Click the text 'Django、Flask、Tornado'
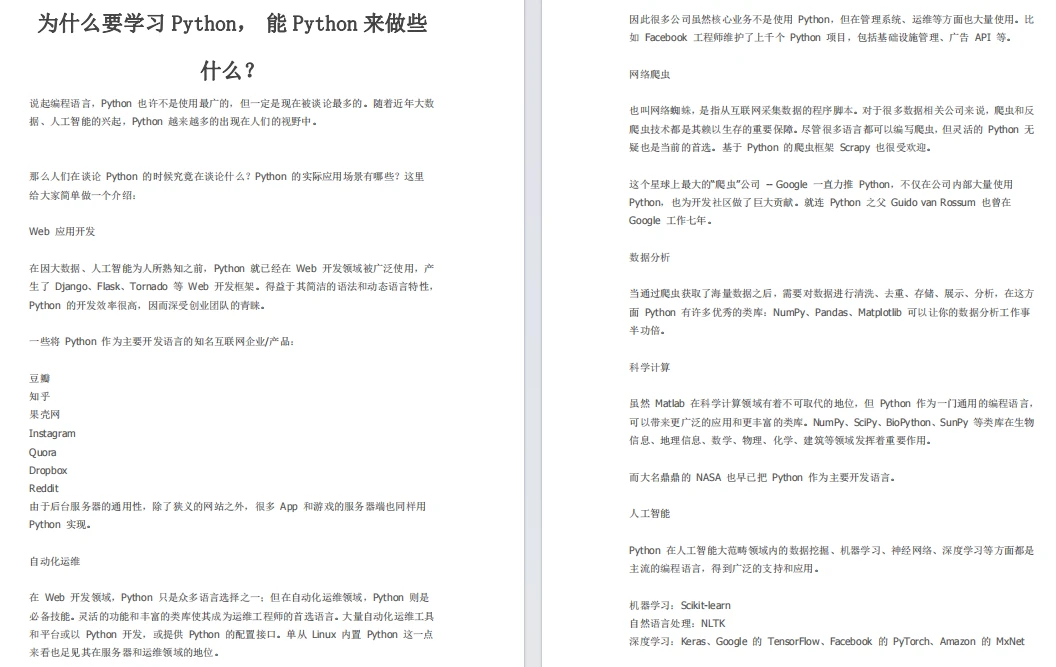The image size is (1056, 667). pos(111,286)
